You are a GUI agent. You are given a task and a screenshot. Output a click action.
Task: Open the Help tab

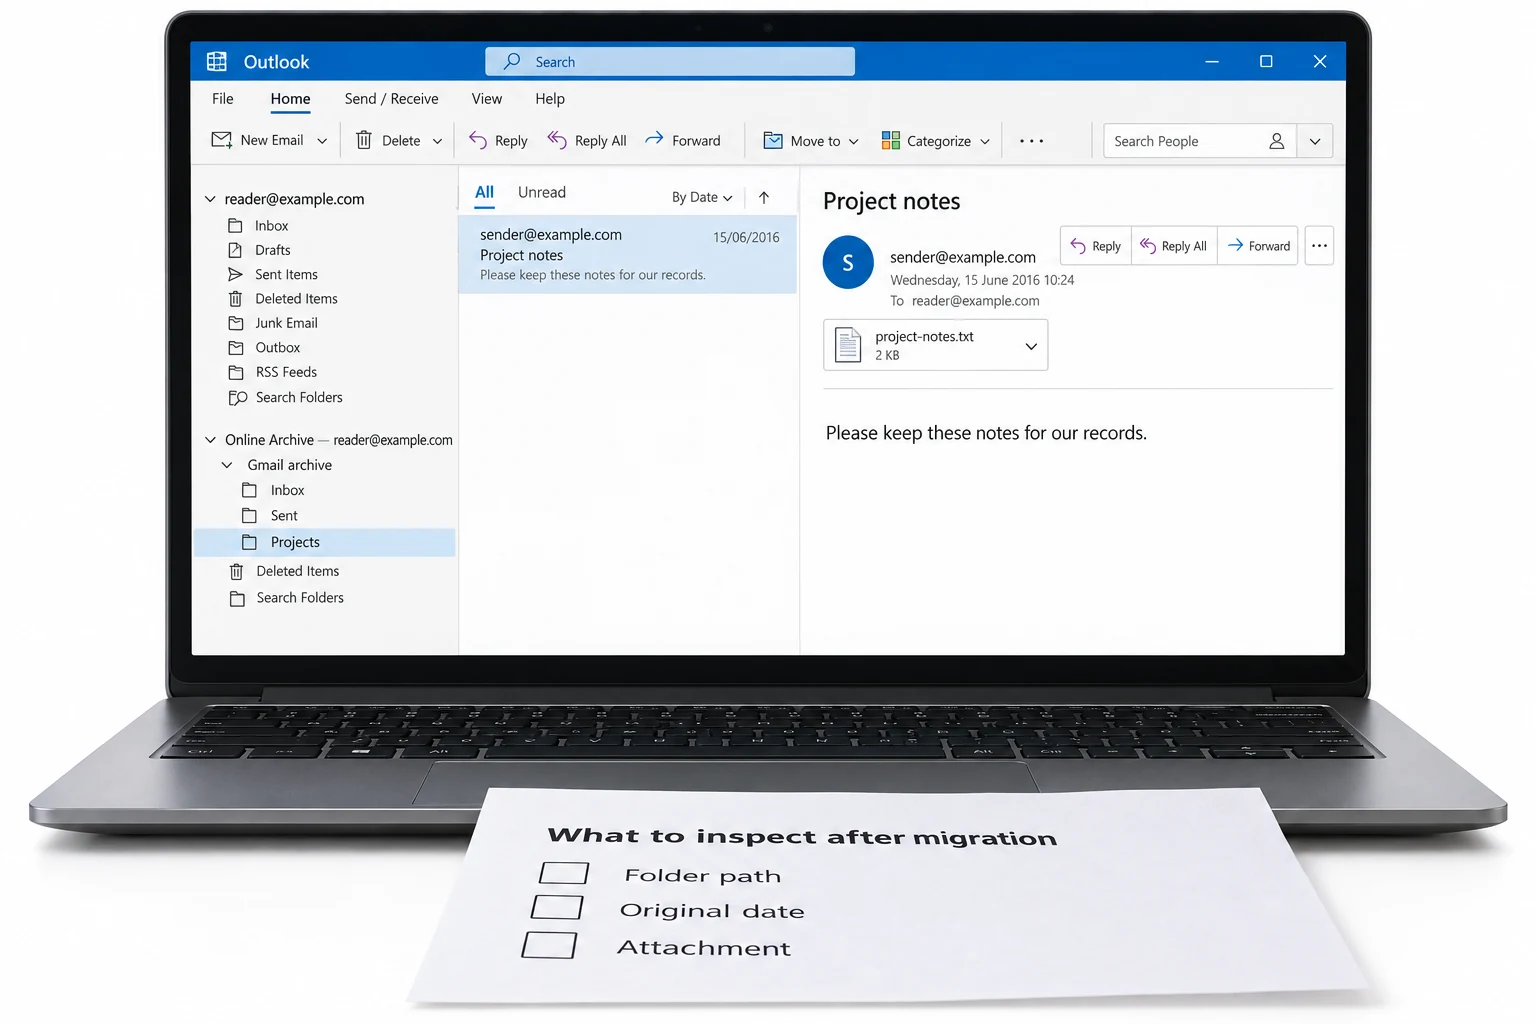pos(550,99)
